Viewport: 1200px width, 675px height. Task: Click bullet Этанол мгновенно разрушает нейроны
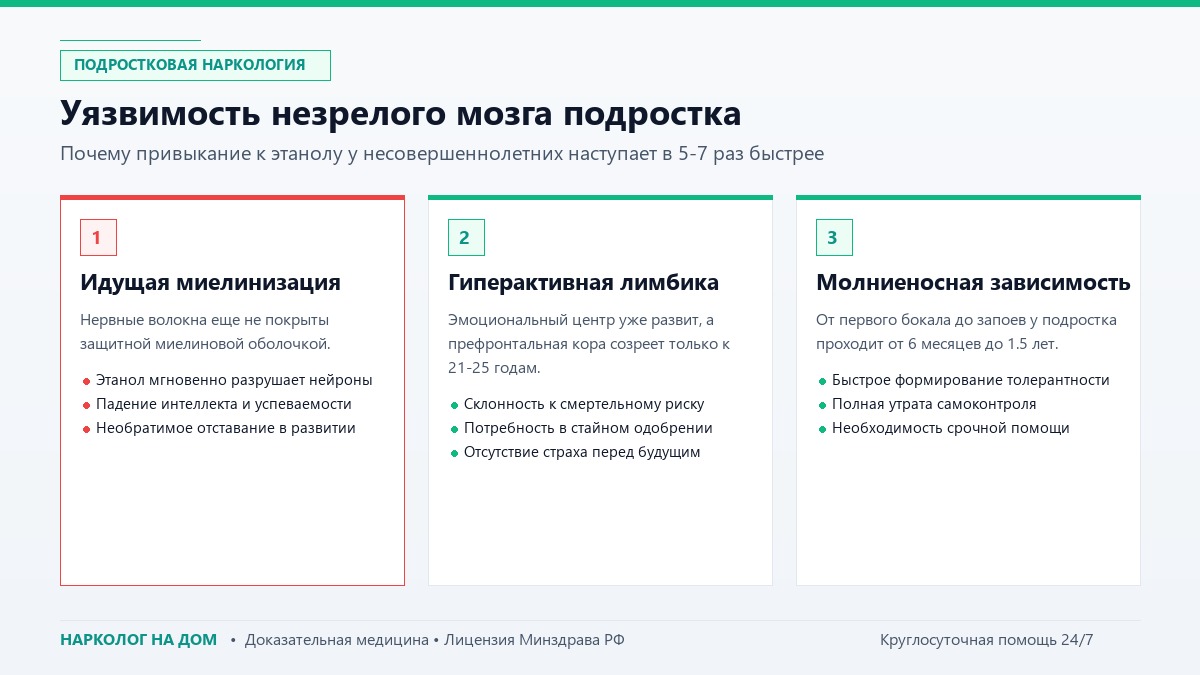pos(227,380)
